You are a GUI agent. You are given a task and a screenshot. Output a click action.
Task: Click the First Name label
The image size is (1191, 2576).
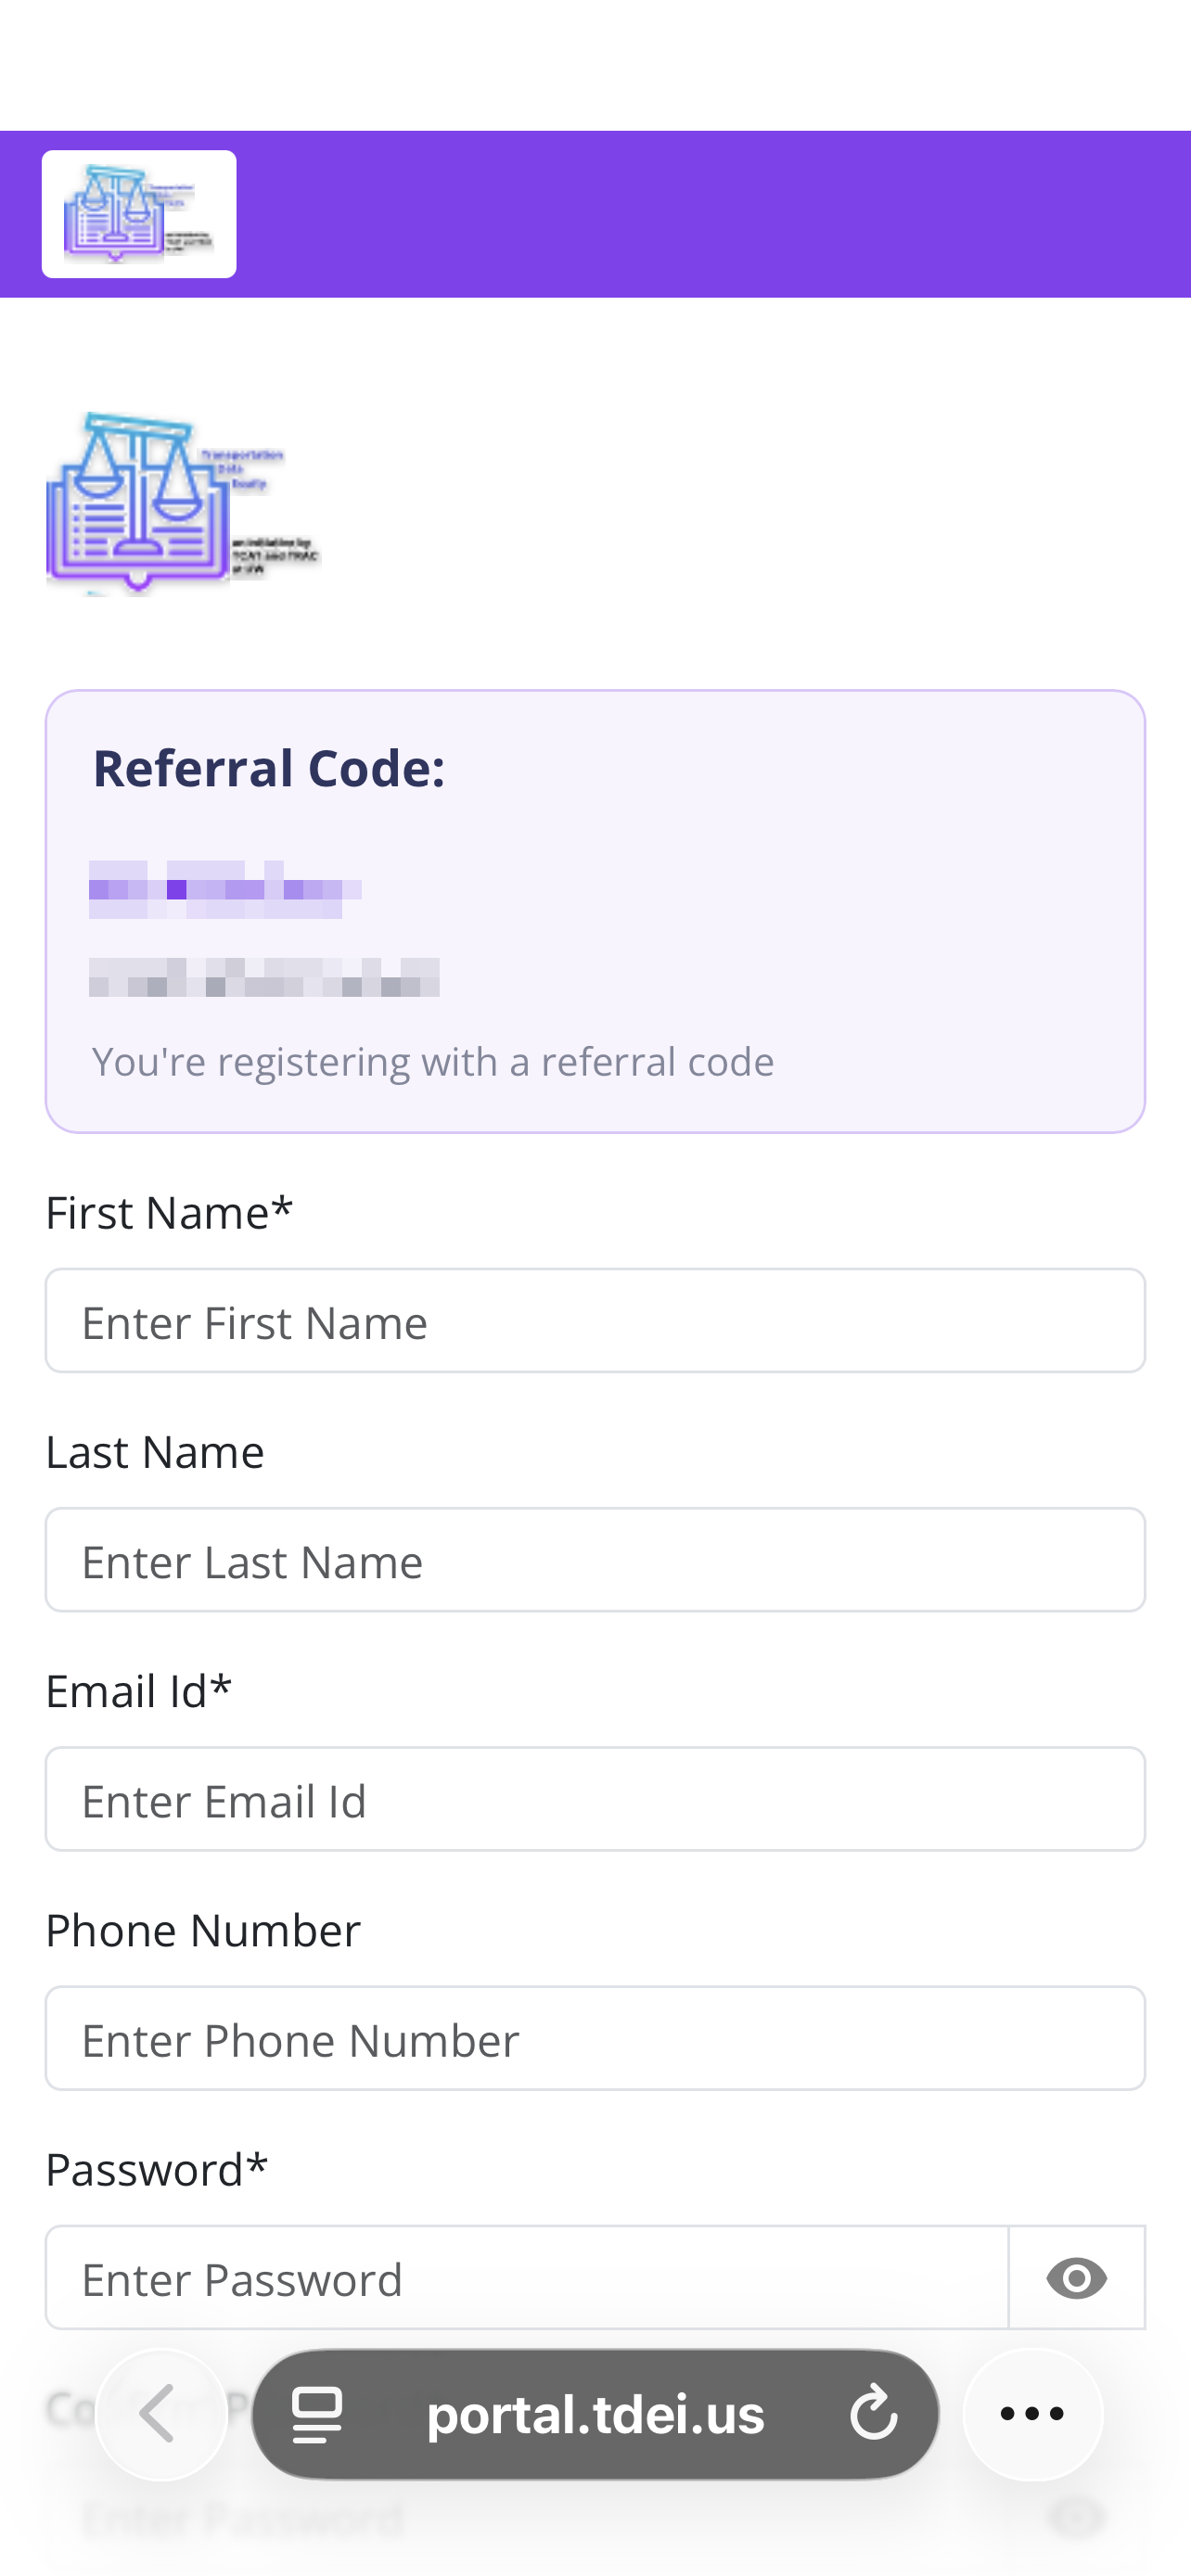169,1211
